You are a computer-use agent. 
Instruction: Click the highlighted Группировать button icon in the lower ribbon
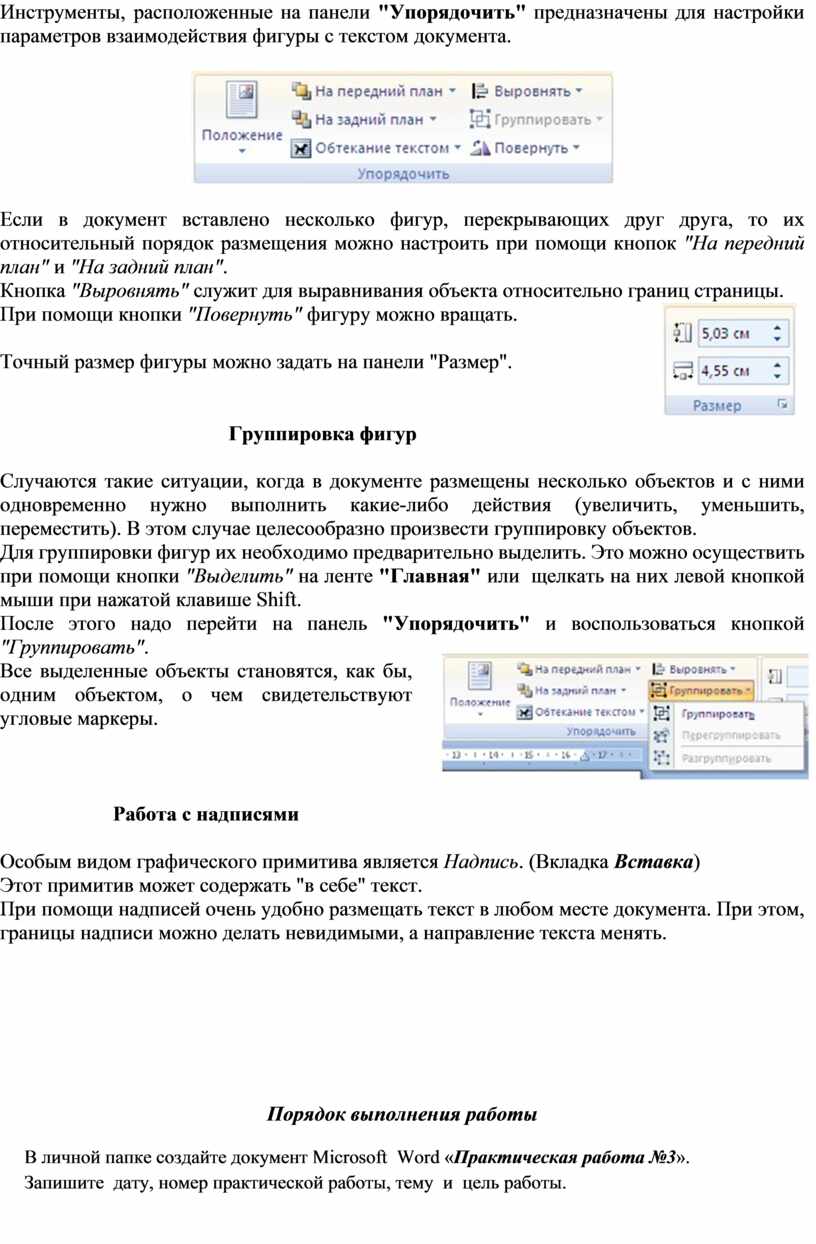click(x=659, y=690)
